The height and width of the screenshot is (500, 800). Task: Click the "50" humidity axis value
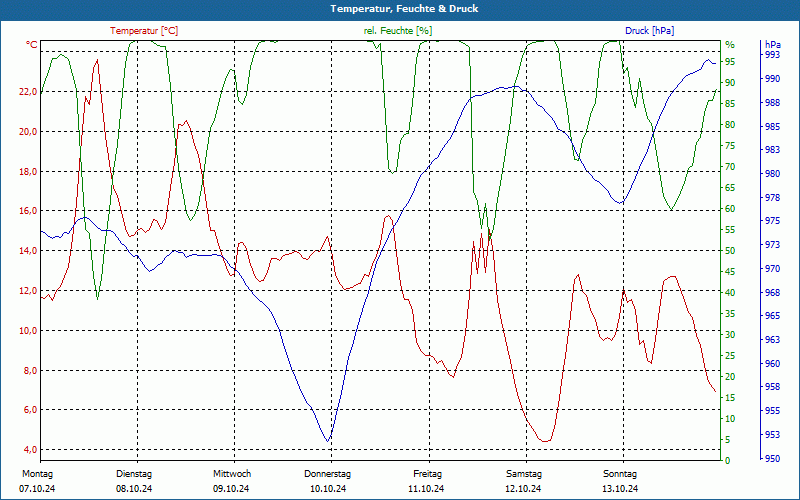coord(730,251)
